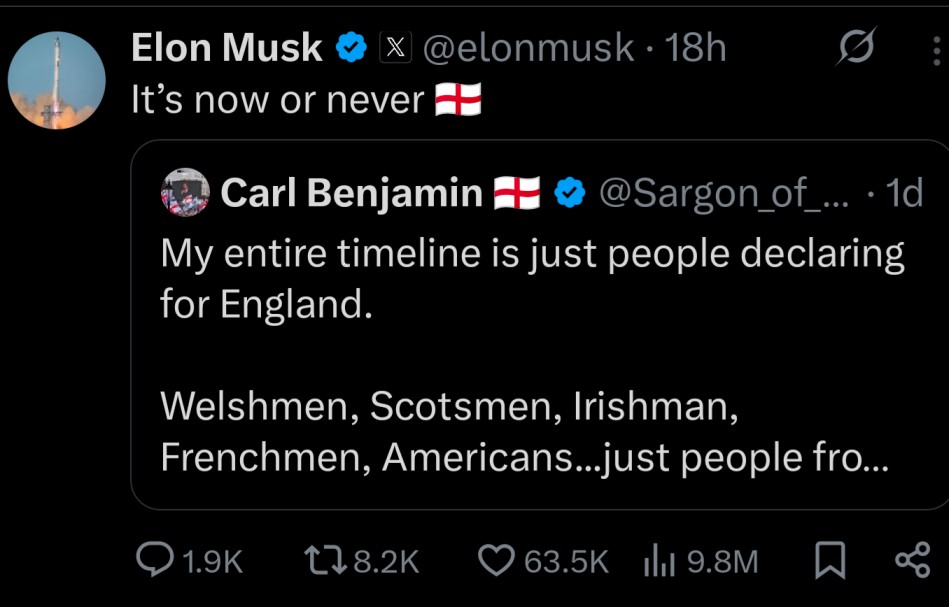This screenshot has height=607, width=949.
Task: Open the @Sargon_of_... handle
Action: coord(721,192)
